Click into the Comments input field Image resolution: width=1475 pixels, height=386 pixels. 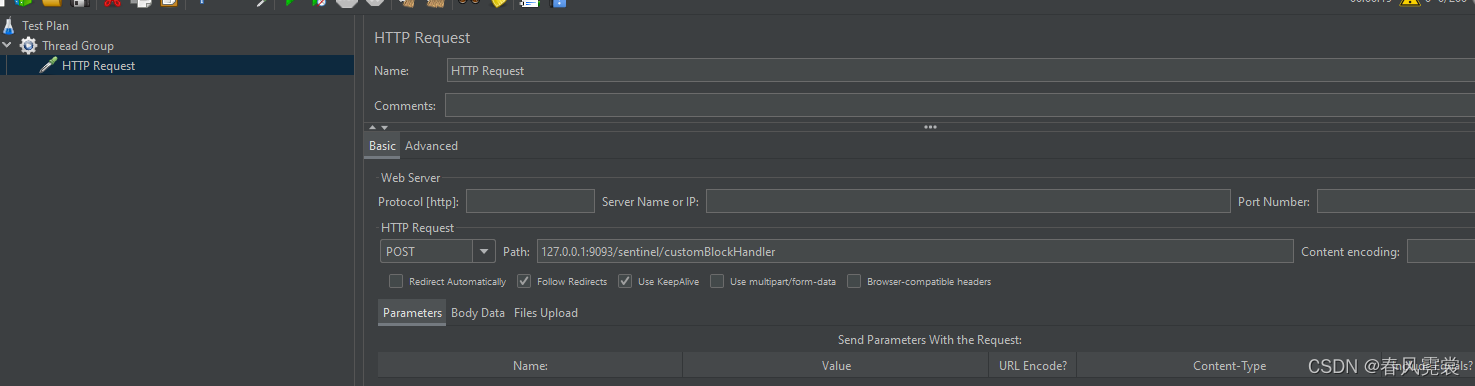click(x=960, y=105)
